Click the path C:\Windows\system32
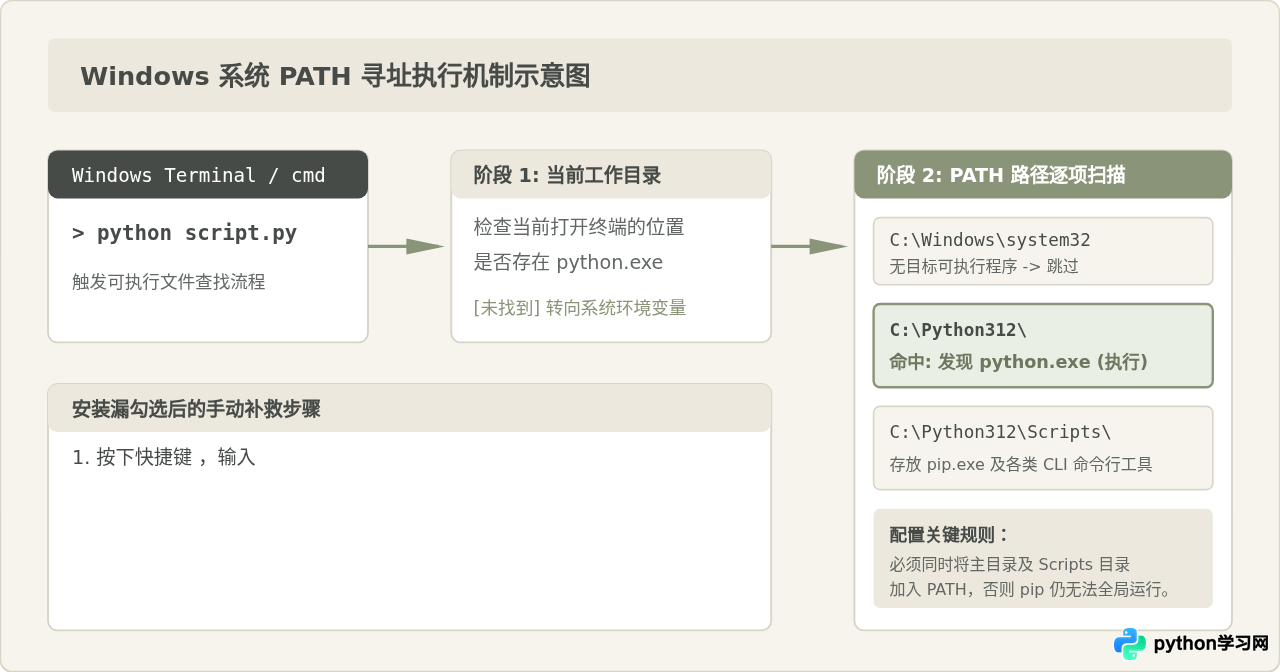 (x=990, y=240)
